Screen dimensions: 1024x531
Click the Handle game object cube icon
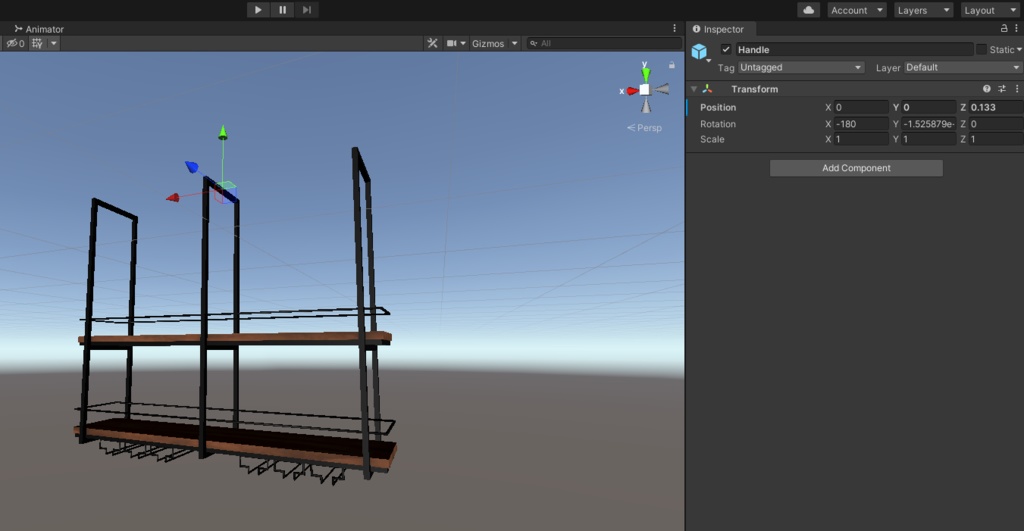point(699,51)
